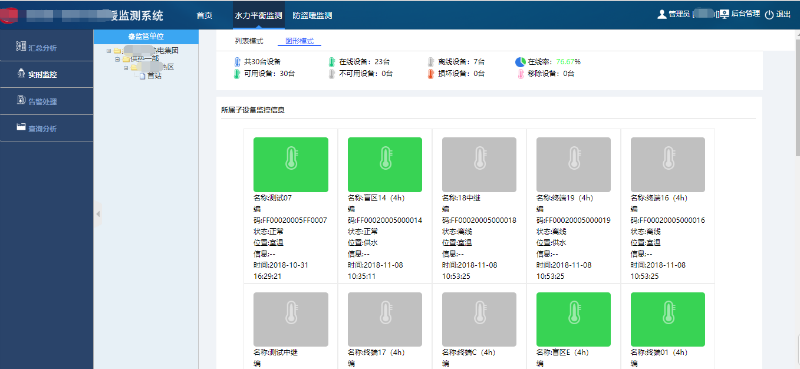Click the vertical scrollbar on the right
Viewport: 800px width, 369px height.
click(x=797, y=92)
